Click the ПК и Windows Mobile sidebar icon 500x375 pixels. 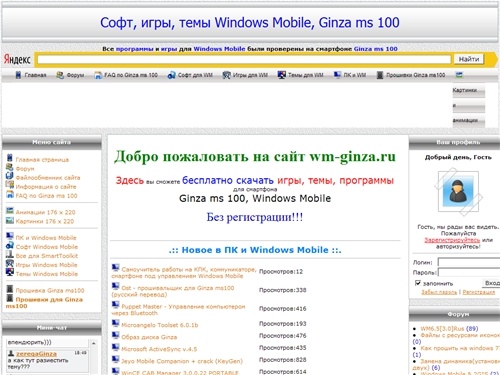(x=10, y=236)
